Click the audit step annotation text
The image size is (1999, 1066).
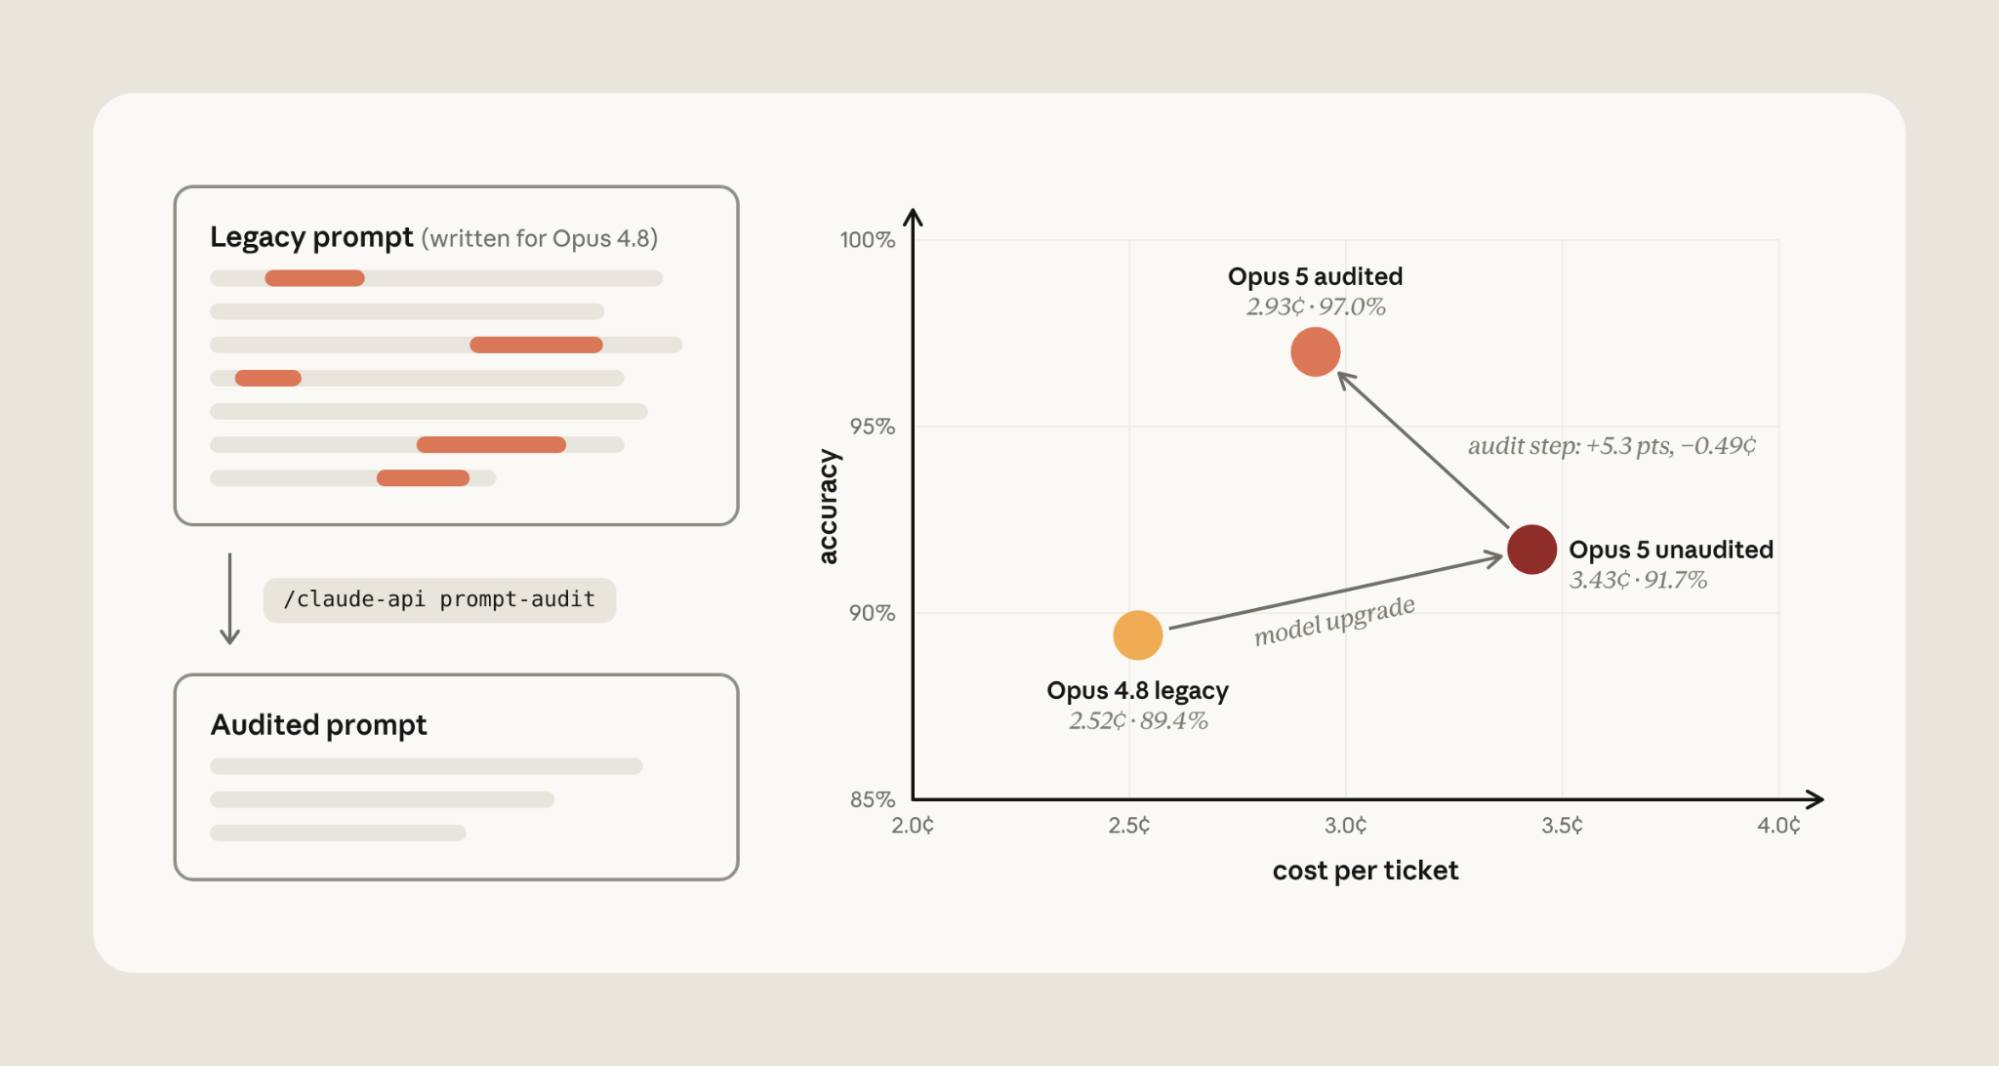(x=1612, y=446)
